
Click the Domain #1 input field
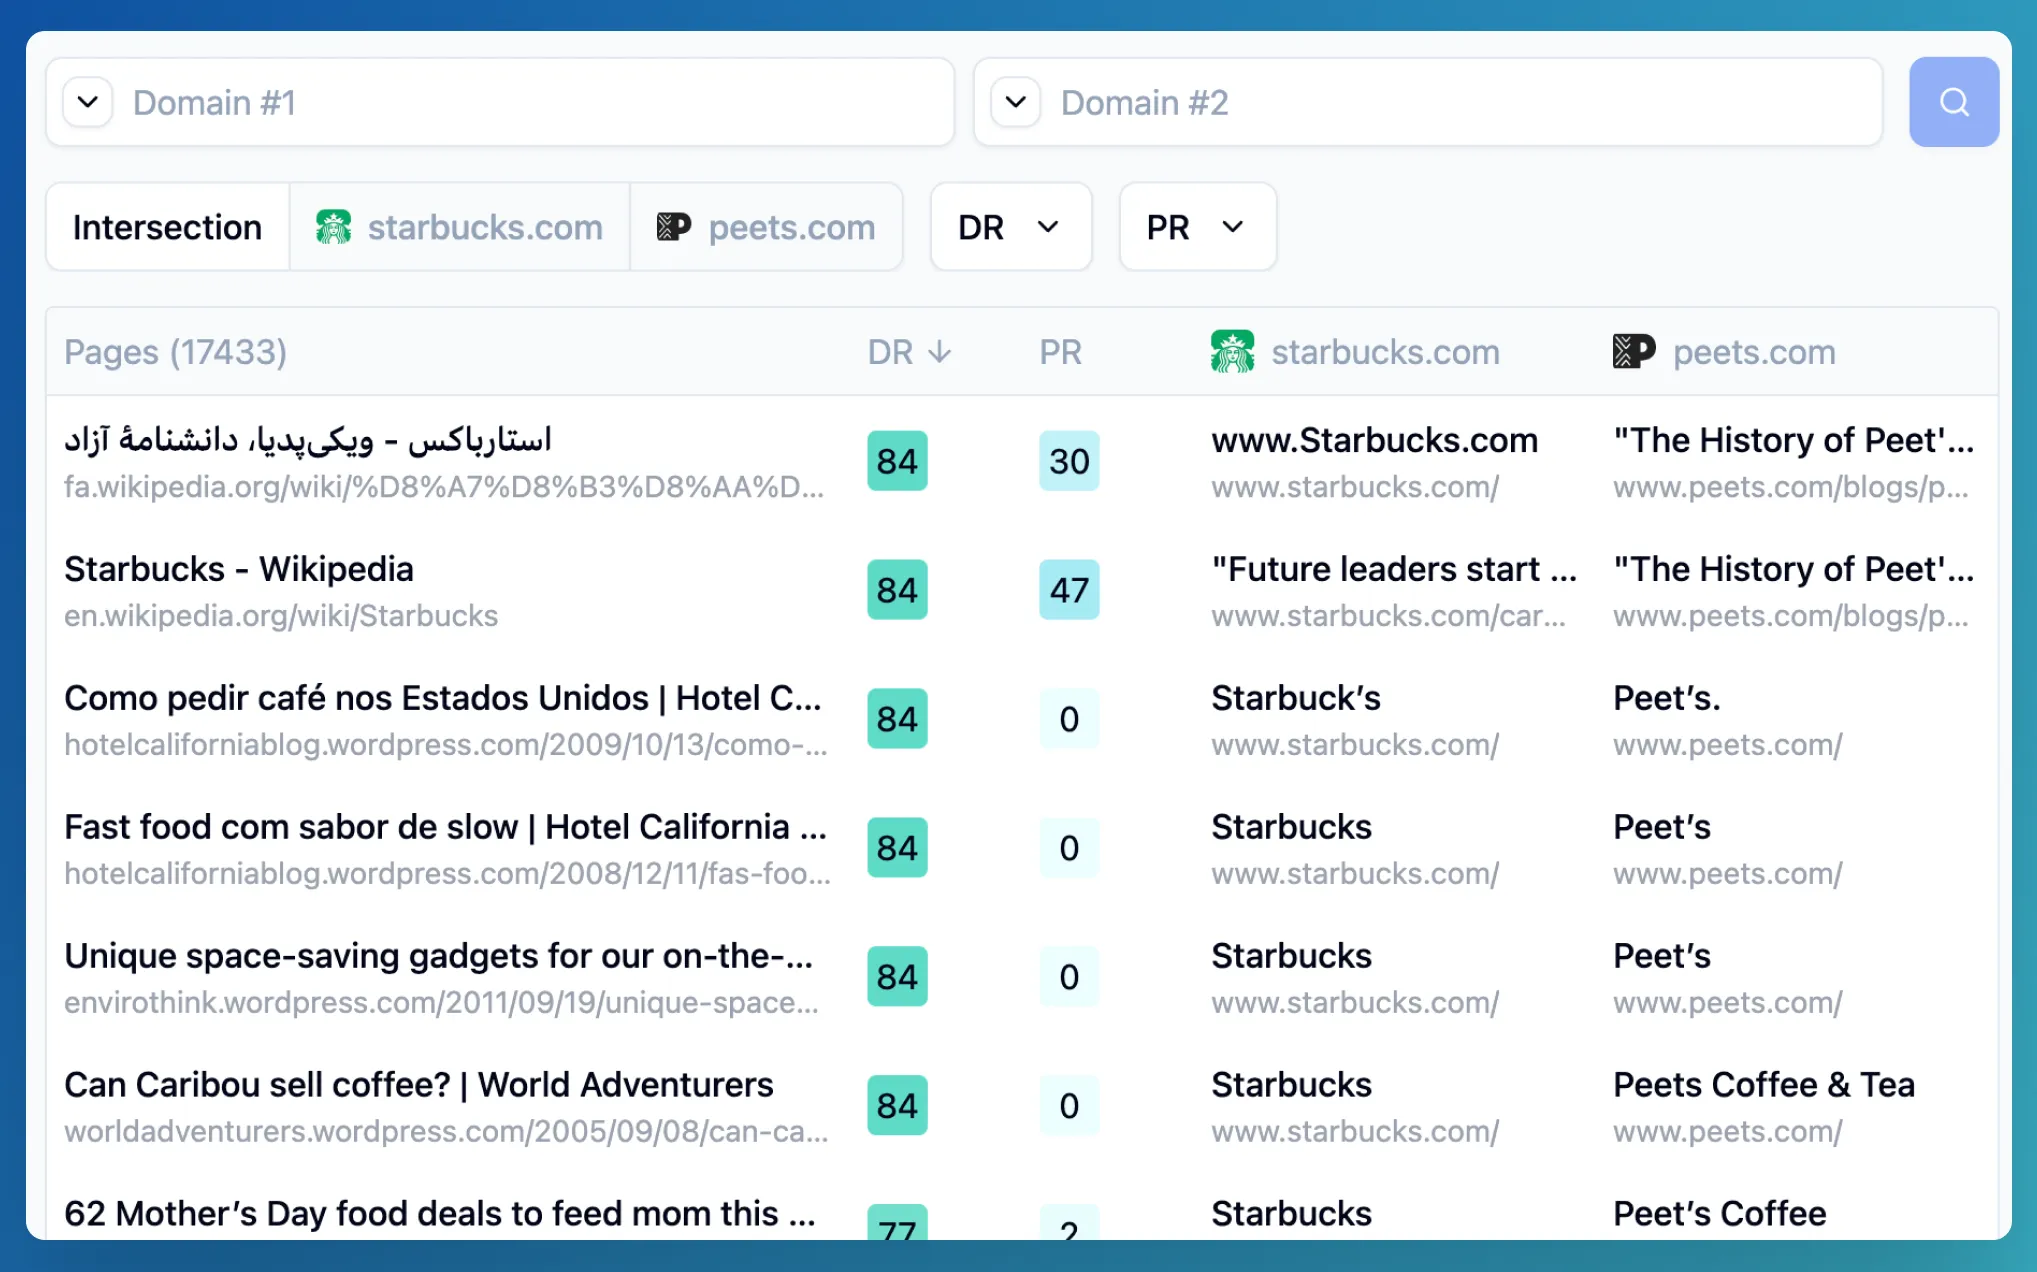point(500,103)
